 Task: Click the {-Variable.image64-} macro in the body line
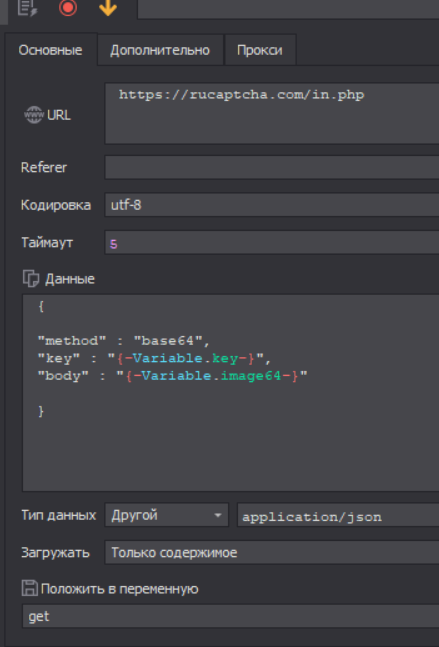(212, 376)
